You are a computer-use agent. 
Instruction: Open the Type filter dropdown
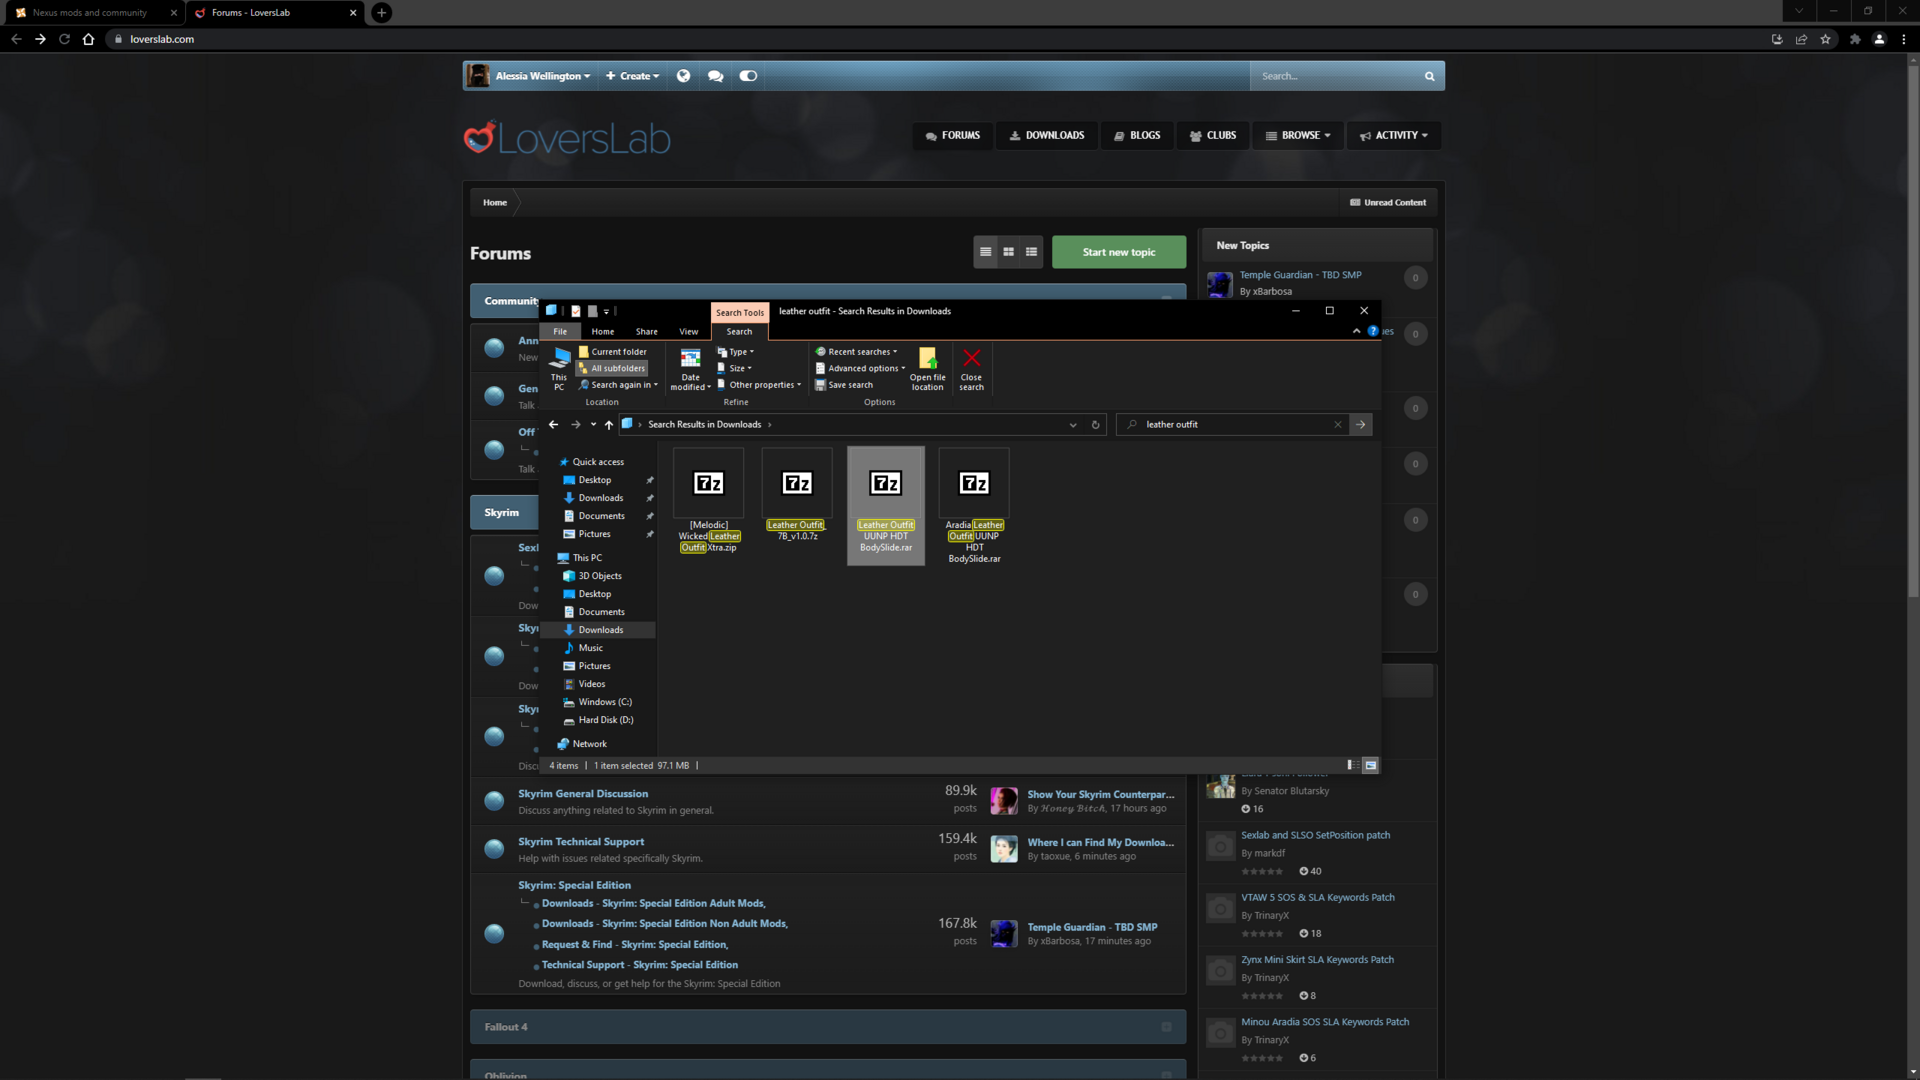[735, 352]
